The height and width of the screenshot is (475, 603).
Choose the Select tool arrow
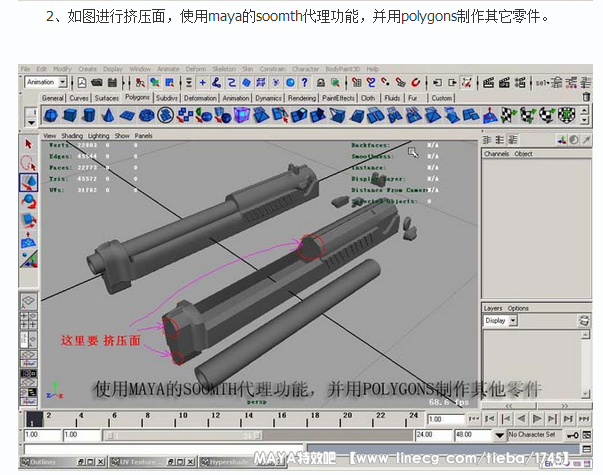pyautogui.click(x=28, y=144)
